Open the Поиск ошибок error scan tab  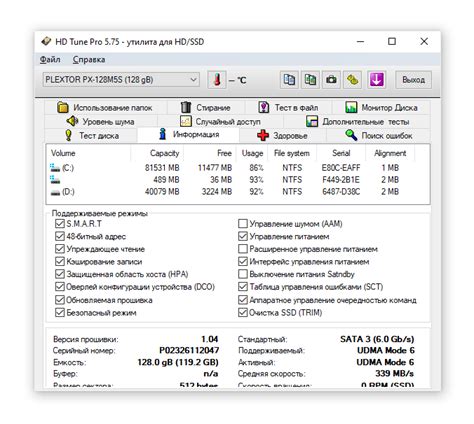(x=378, y=135)
